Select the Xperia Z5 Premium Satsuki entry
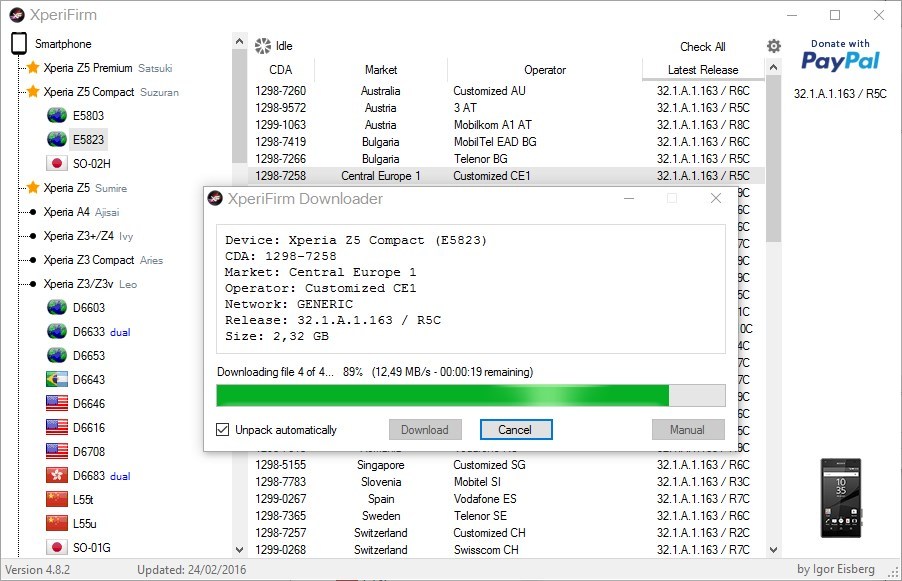This screenshot has width=902, height=581. [x=108, y=68]
